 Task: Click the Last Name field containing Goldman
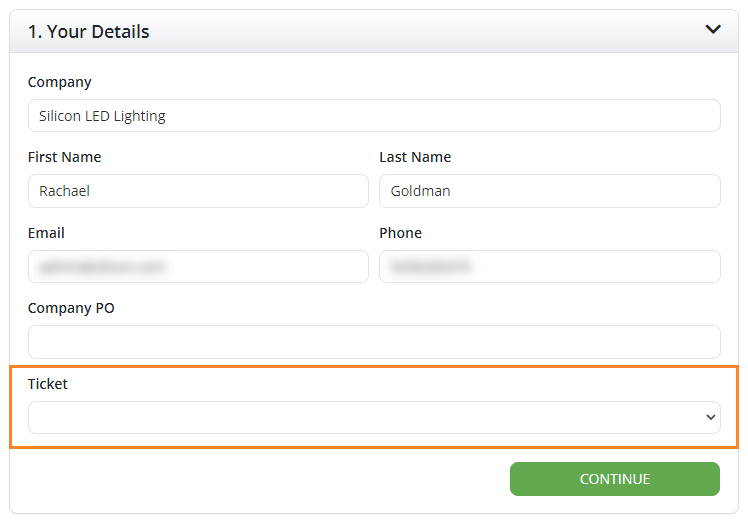tap(549, 191)
